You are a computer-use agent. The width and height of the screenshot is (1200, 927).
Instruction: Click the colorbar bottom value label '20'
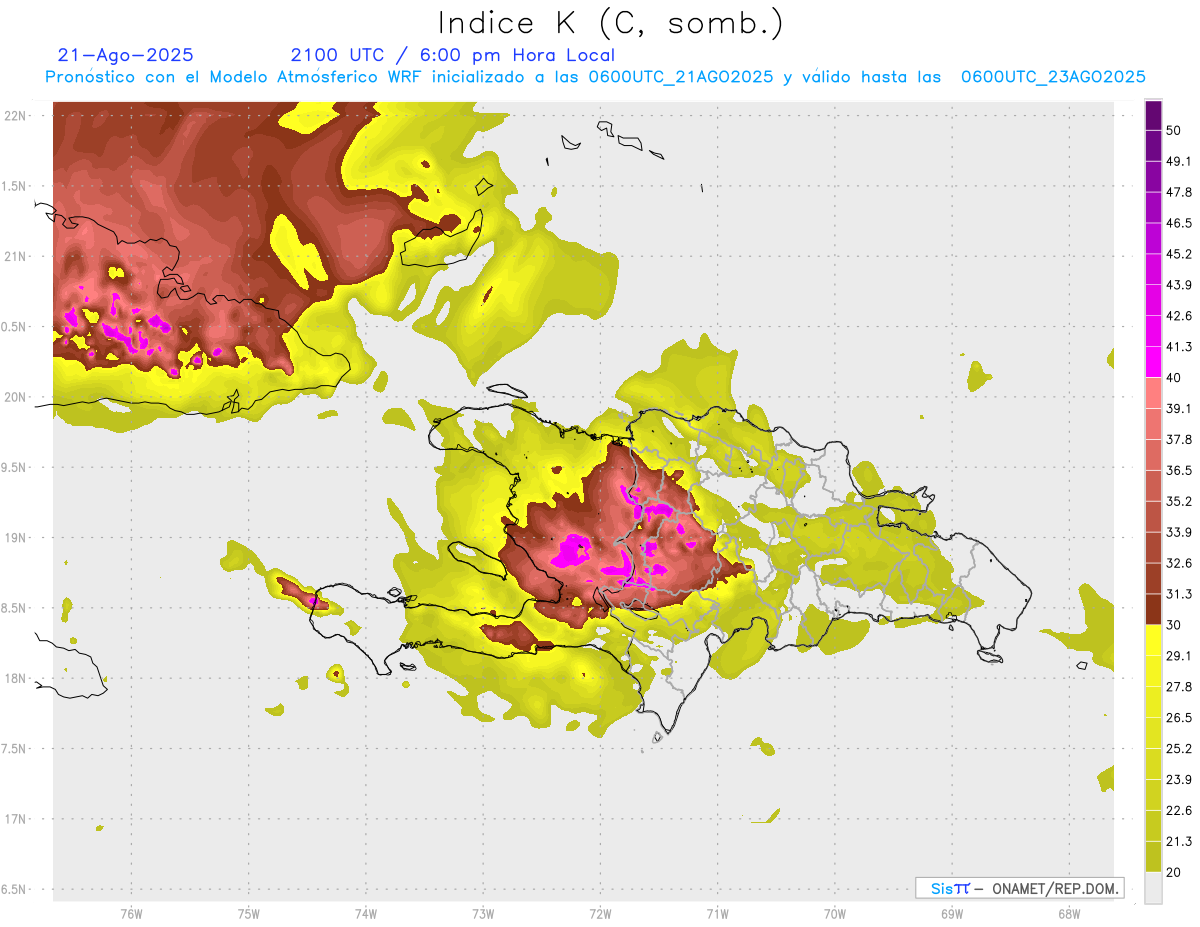[1174, 872]
